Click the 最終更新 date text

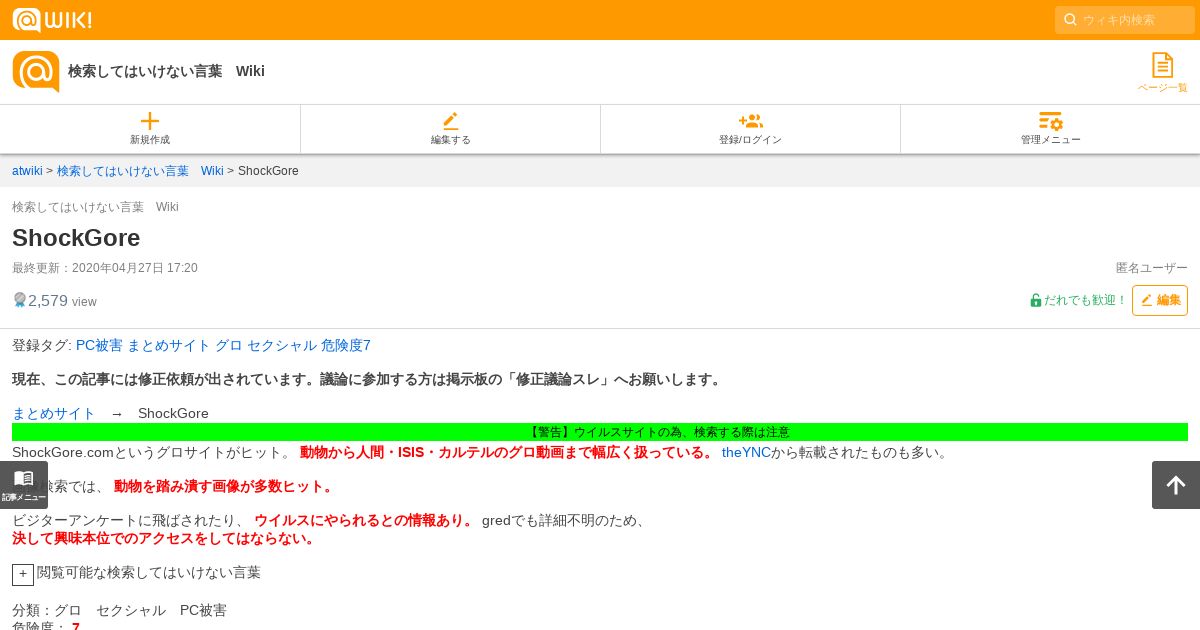105,268
